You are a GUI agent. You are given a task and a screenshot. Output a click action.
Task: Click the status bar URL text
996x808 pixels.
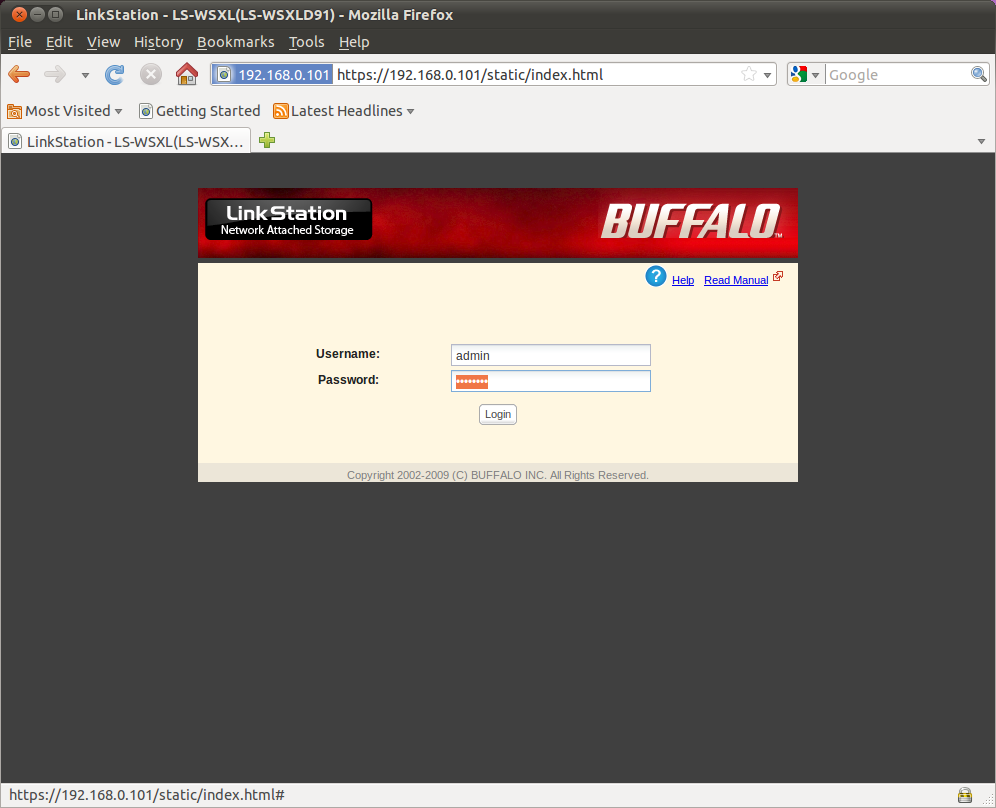(147, 795)
